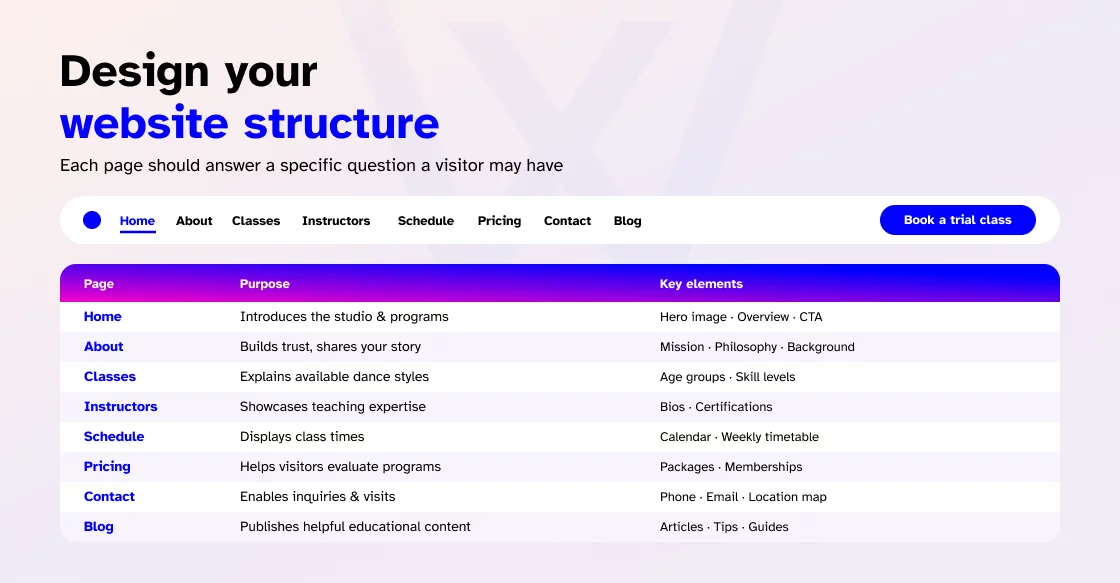Image resolution: width=1120 pixels, height=583 pixels.
Task: Go to the About nav item
Action: pos(194,221)
